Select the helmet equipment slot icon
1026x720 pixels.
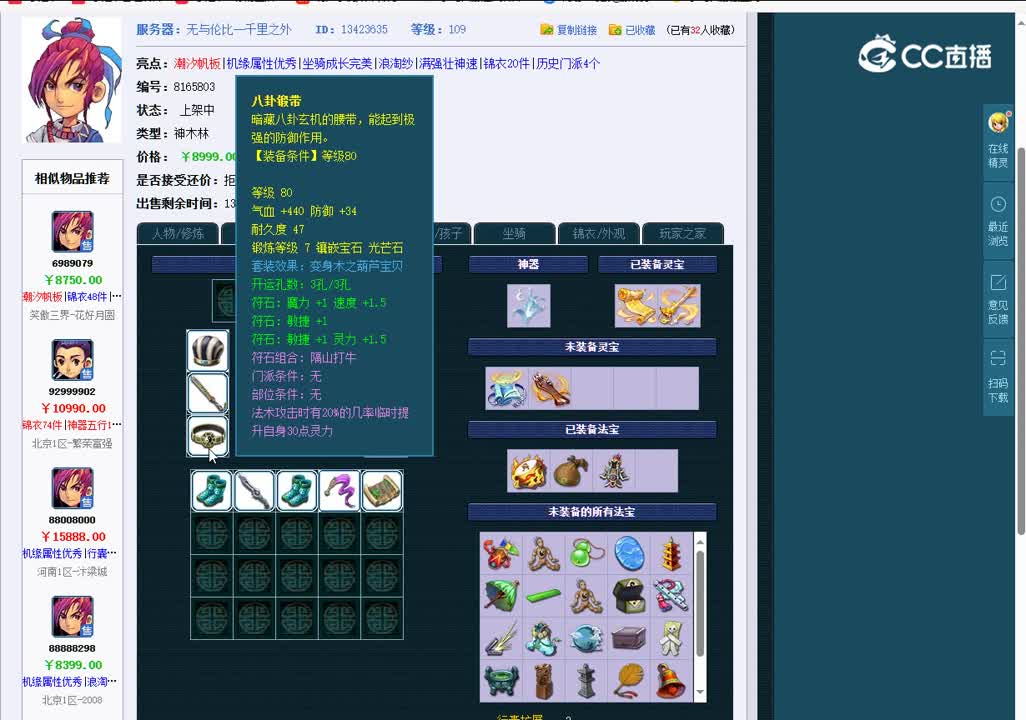click(x=207, y=350)
